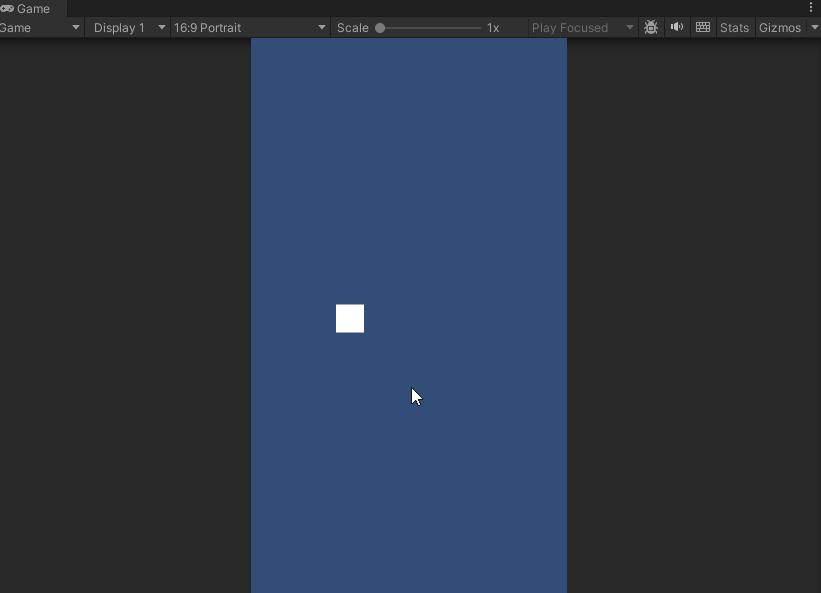Viewport: 821px width, 593px height.
Task: Open the Game view mode dropdown
Action: [x=41, y=28]
